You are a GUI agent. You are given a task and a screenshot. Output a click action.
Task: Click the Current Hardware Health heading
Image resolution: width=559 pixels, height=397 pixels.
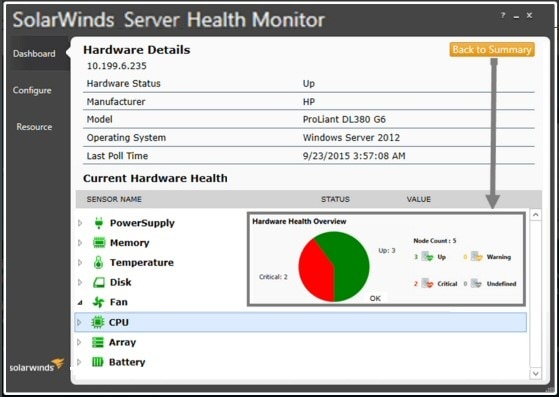[x=155, y=178]
